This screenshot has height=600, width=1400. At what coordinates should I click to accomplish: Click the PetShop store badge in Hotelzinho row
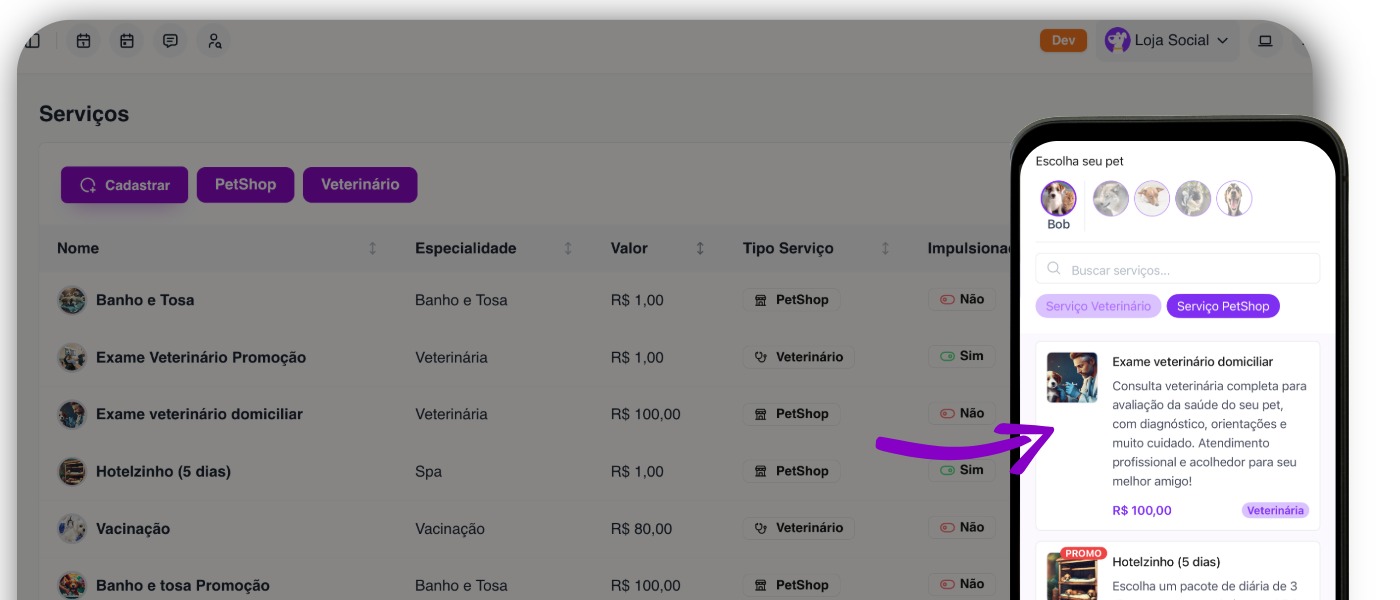pos(791,471)
